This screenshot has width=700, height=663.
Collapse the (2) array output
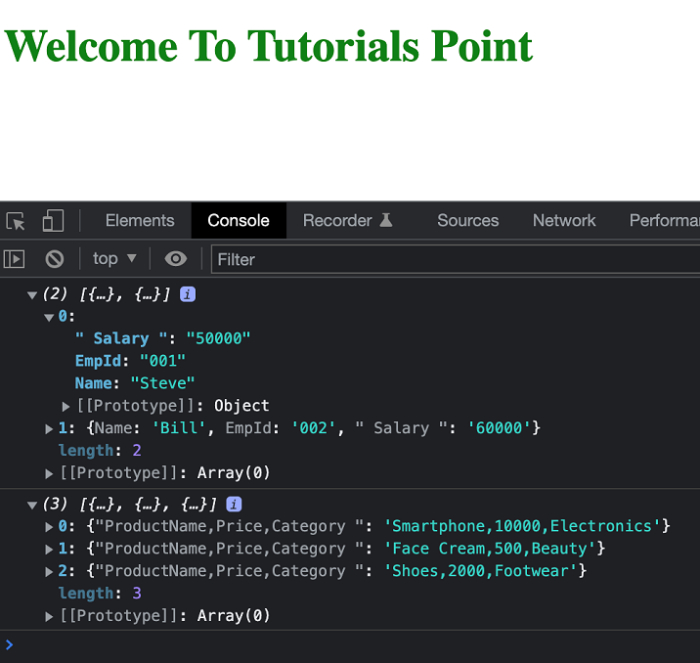pos(32,295)
